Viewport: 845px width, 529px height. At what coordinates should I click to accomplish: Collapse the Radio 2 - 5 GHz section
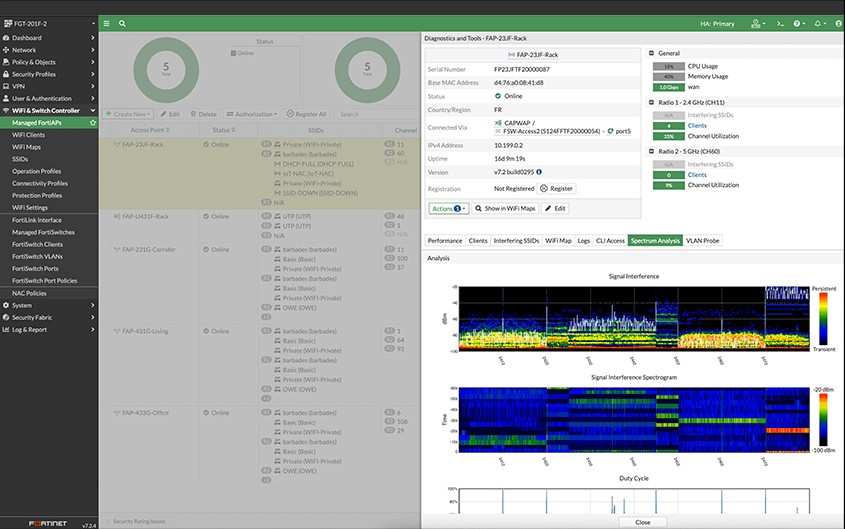click(652, 151)
